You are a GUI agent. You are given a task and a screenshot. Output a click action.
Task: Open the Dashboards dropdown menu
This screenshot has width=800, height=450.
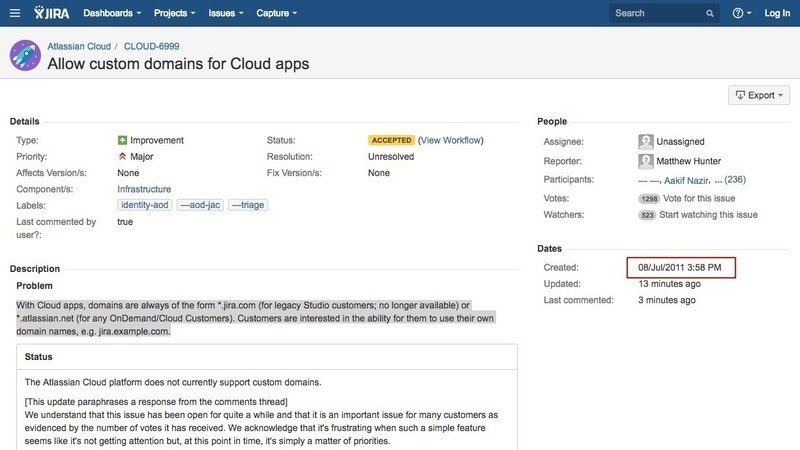pyautogui.click(x=111, y=14)
